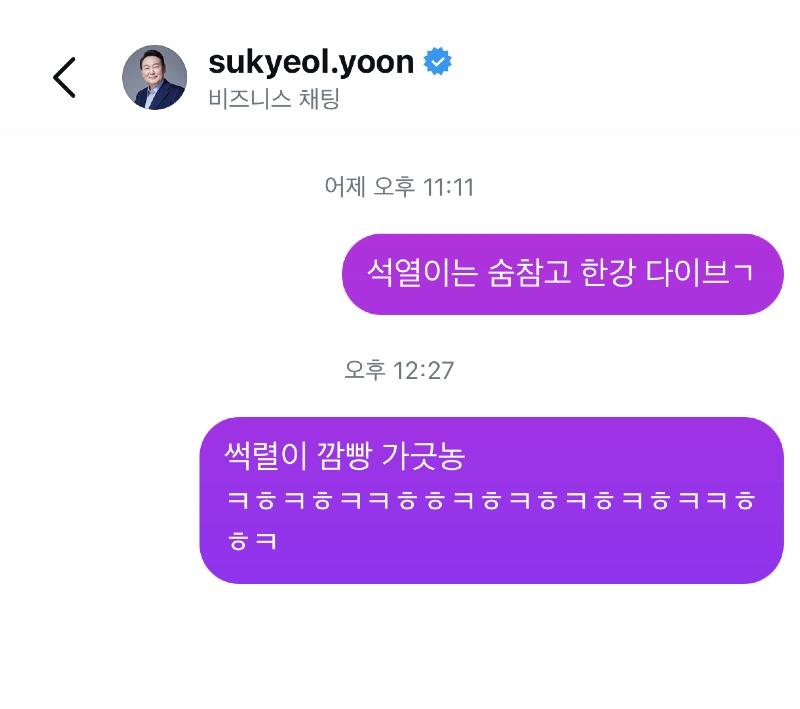Open the sukyeol.yoon profile picture
Screen dimensions: 800x709
155,78
